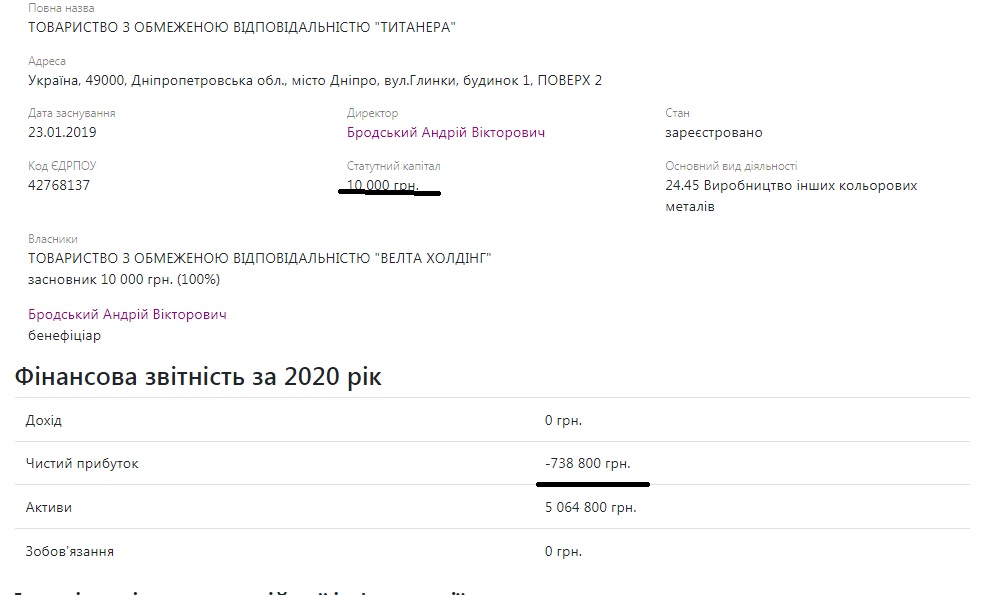Click the Активи row label

point(49,508)
